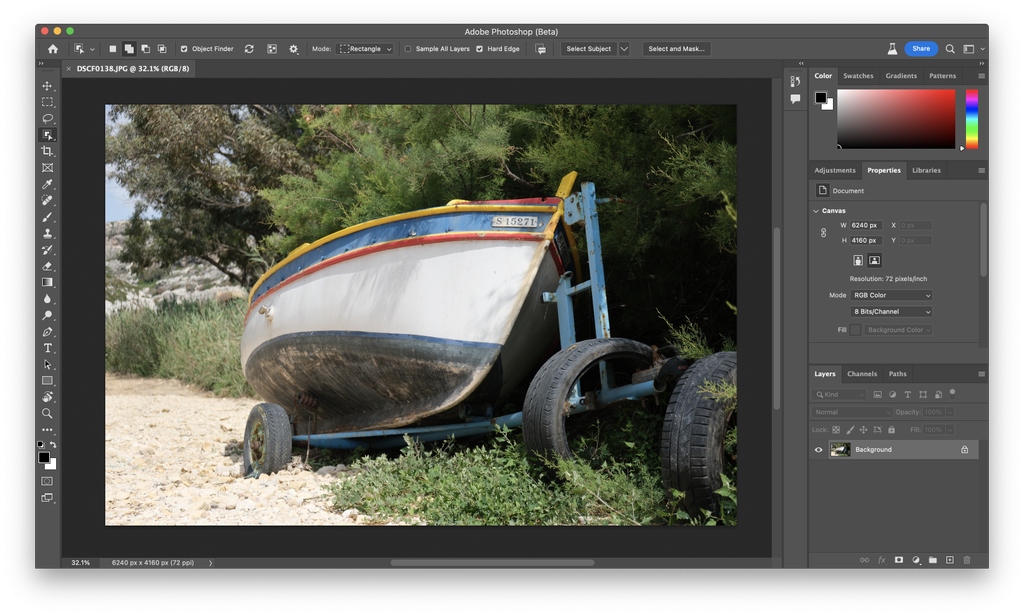Select the Lasso tool

(x=47, y=118)
